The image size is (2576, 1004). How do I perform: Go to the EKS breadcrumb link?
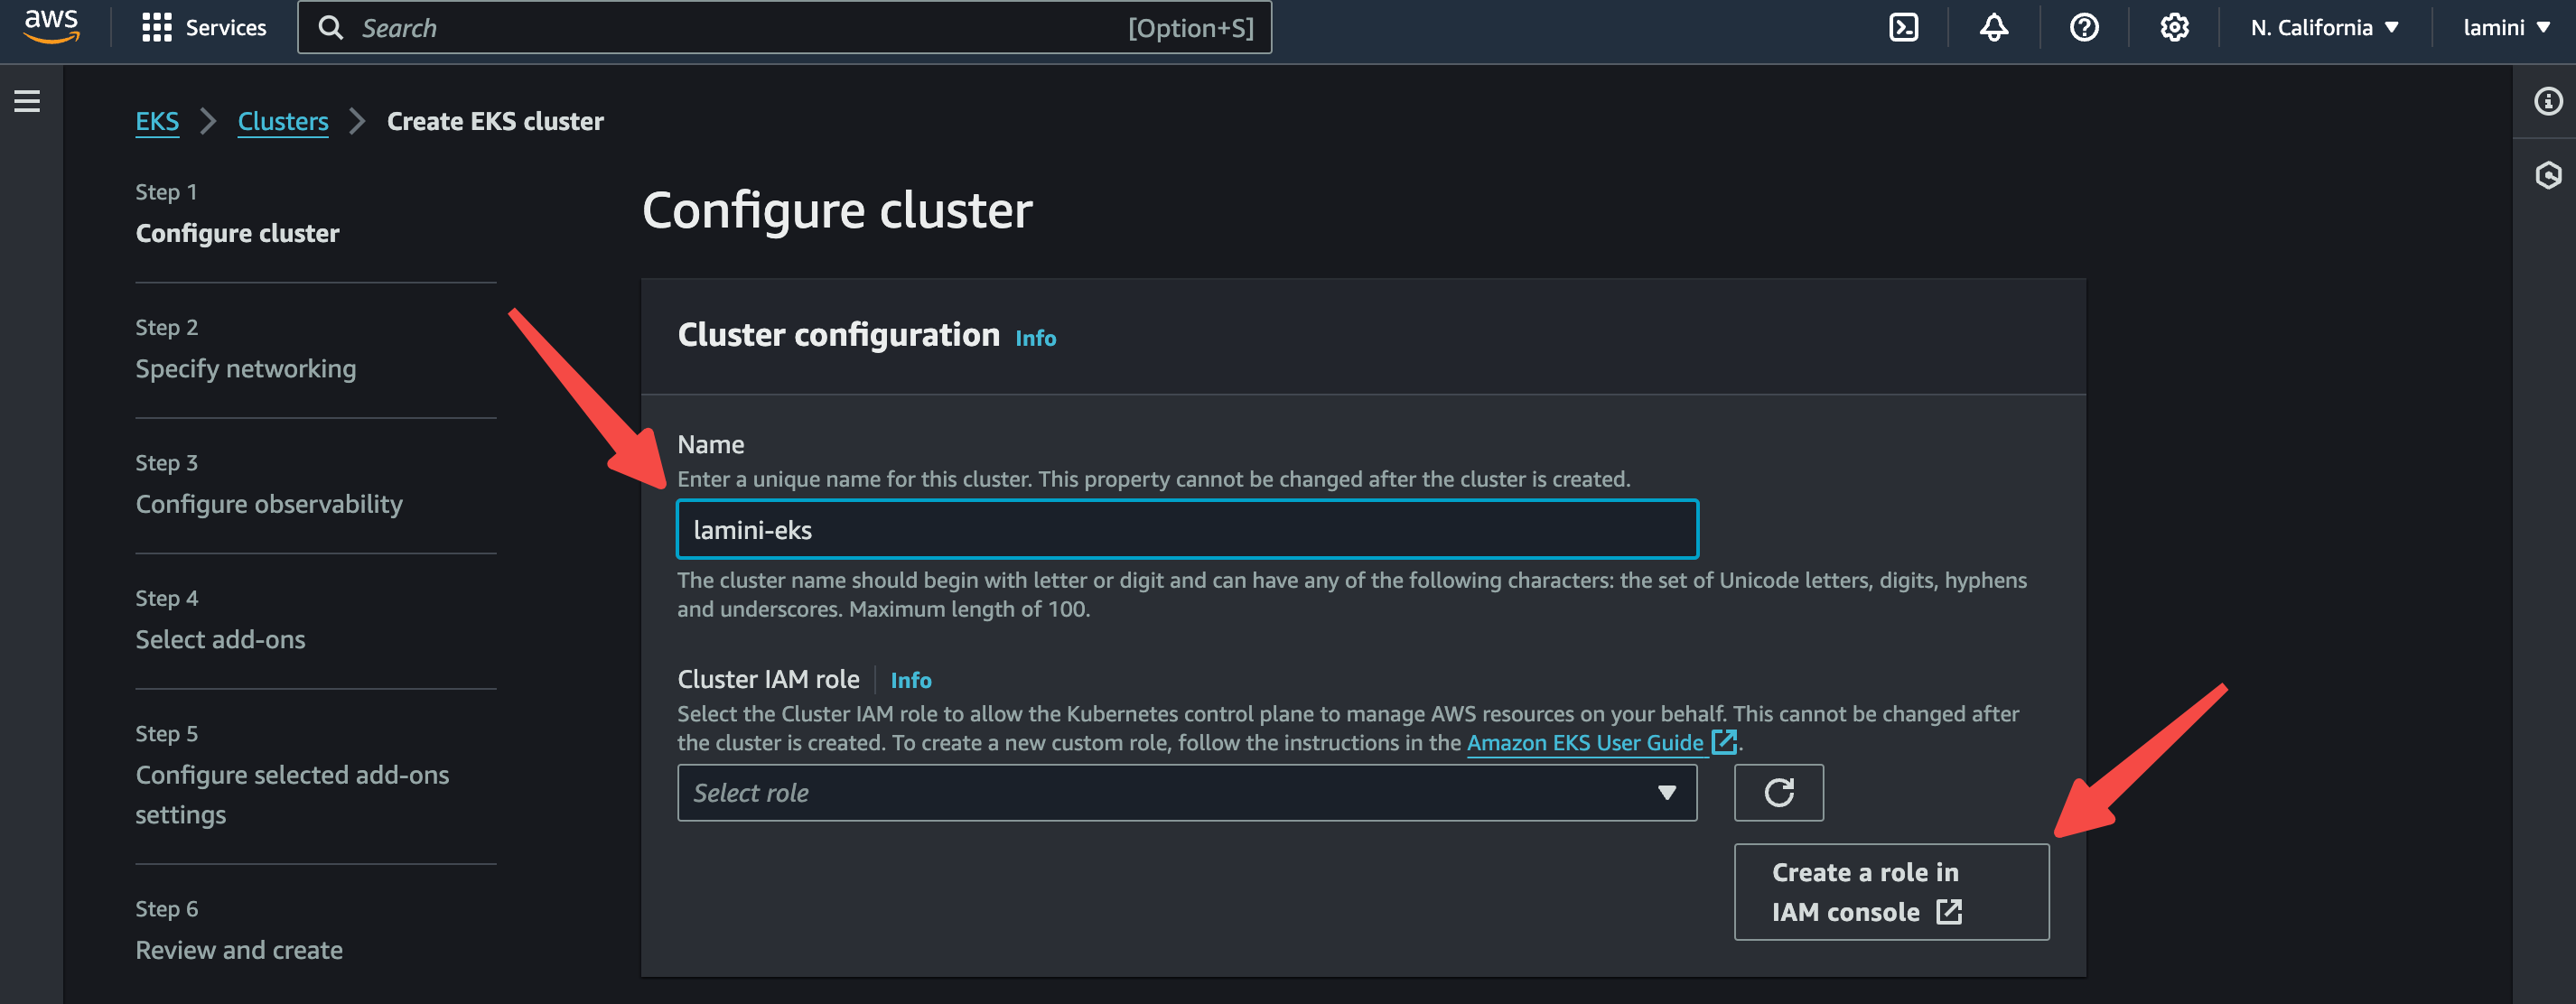coord(157,121)
